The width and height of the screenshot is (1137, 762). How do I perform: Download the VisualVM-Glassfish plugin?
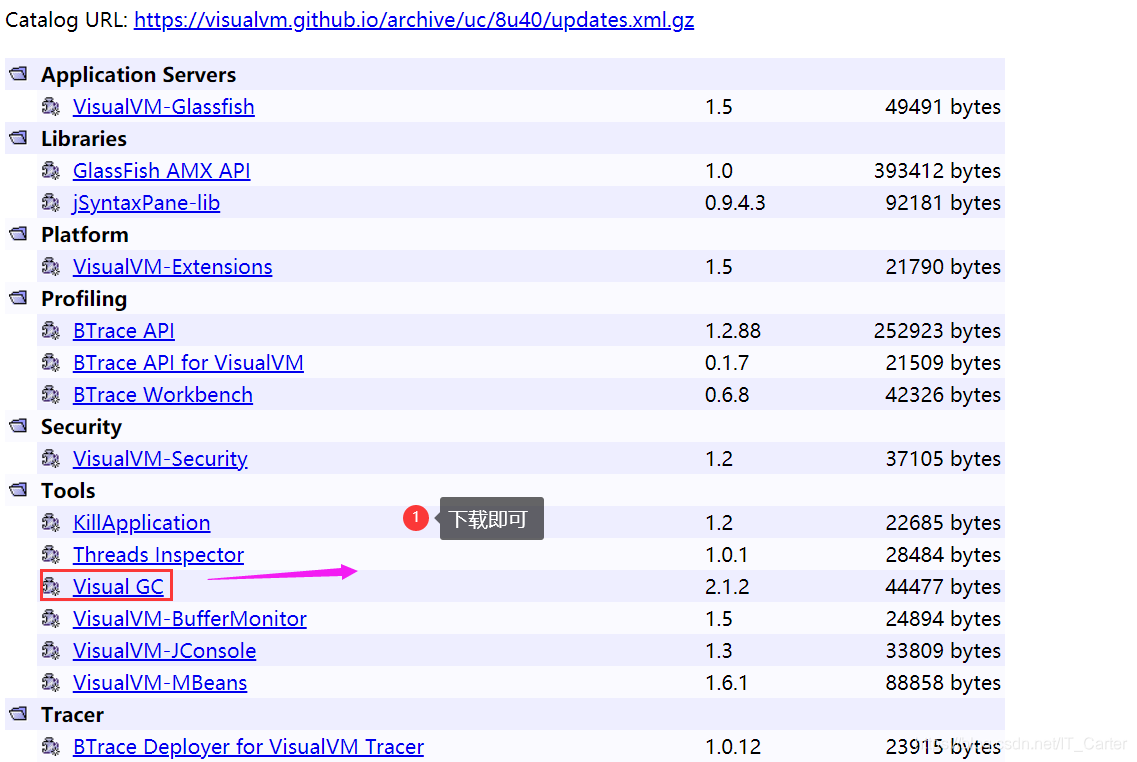(x=164, y=107)
